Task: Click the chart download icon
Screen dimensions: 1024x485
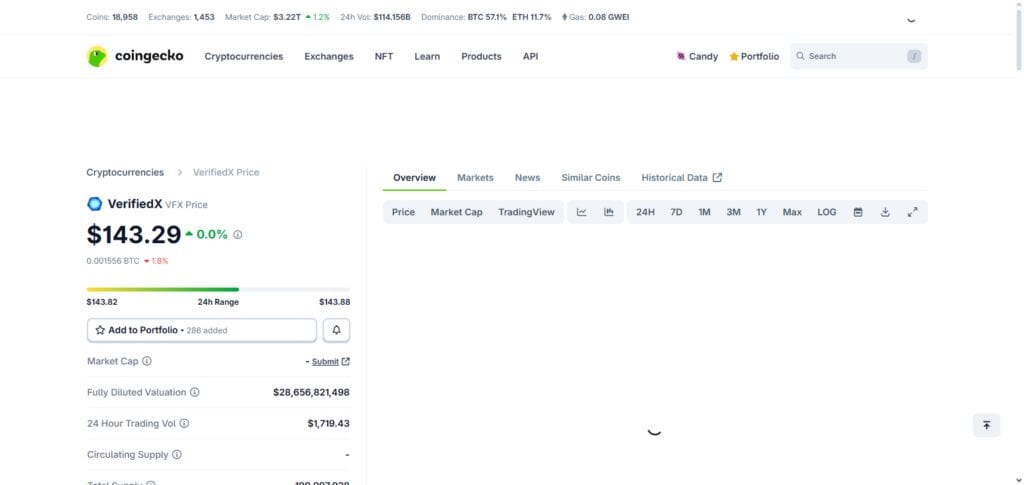Action: click(886, 212)
